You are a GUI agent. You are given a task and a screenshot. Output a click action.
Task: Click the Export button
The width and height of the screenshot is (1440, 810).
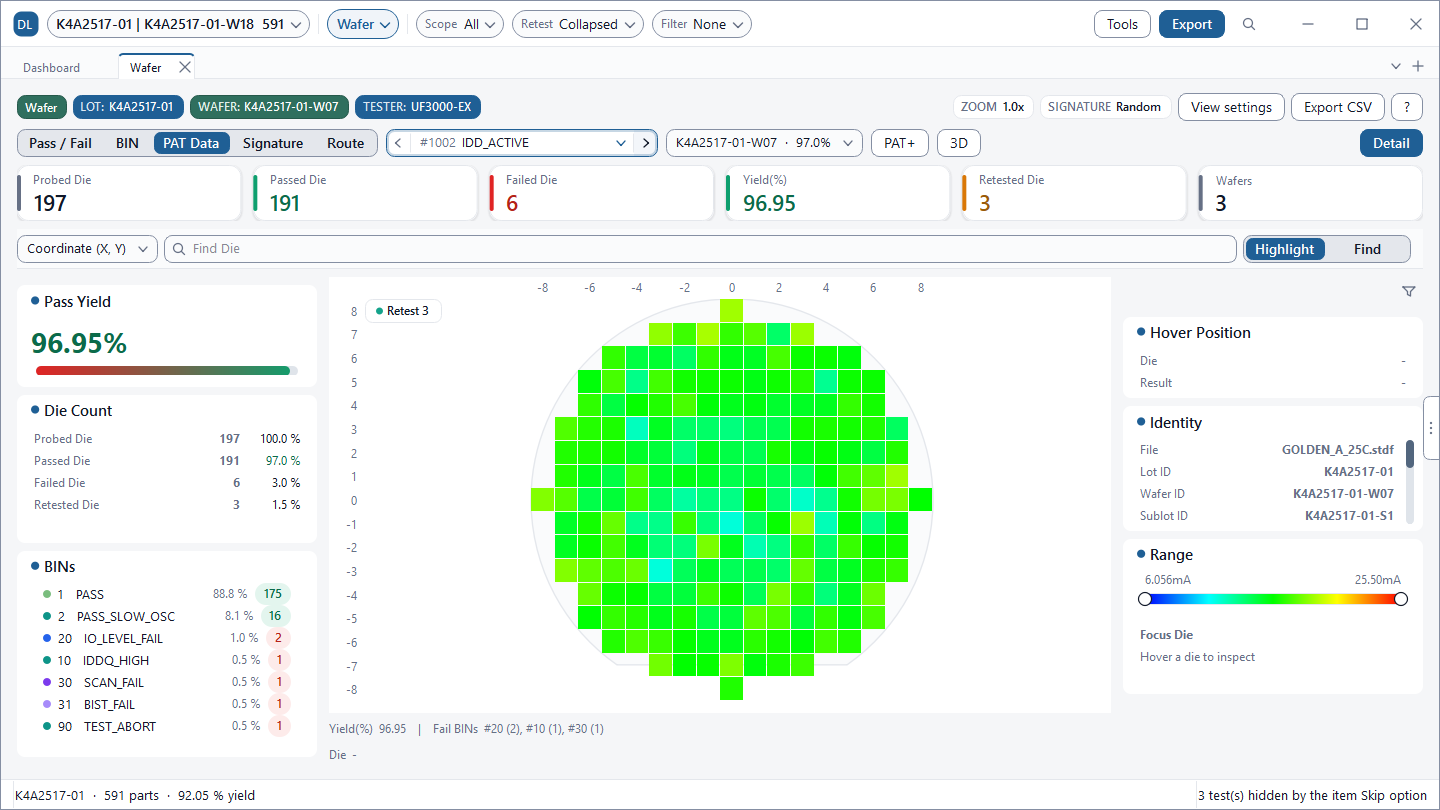(x=1192, y=24)
